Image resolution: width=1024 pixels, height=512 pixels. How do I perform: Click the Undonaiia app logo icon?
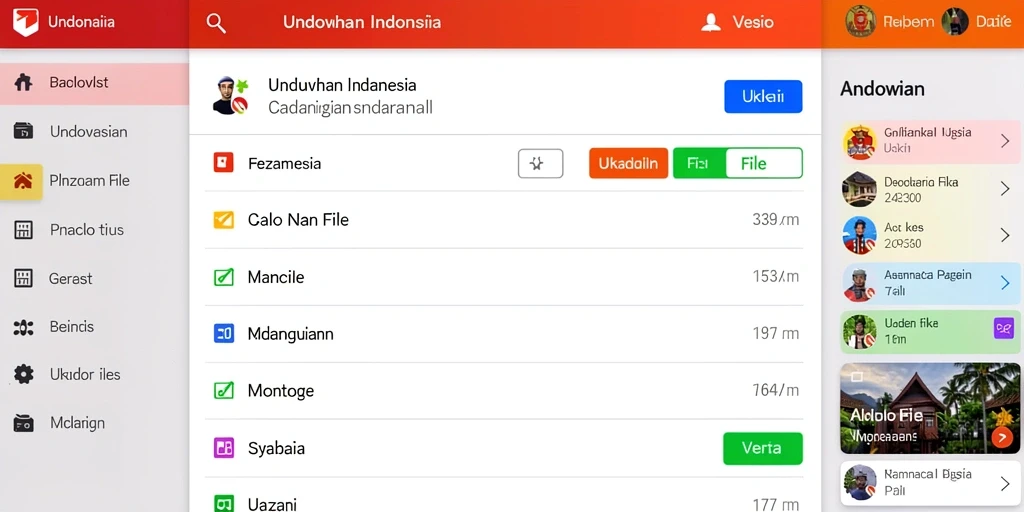tap(25, 22)
